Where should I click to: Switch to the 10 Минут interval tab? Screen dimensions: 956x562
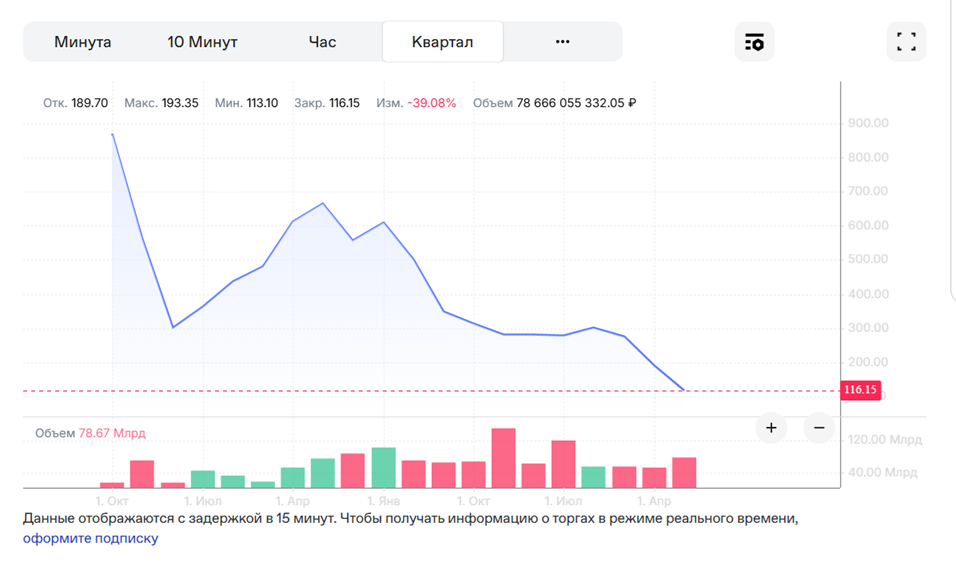(x=202, y=42)
